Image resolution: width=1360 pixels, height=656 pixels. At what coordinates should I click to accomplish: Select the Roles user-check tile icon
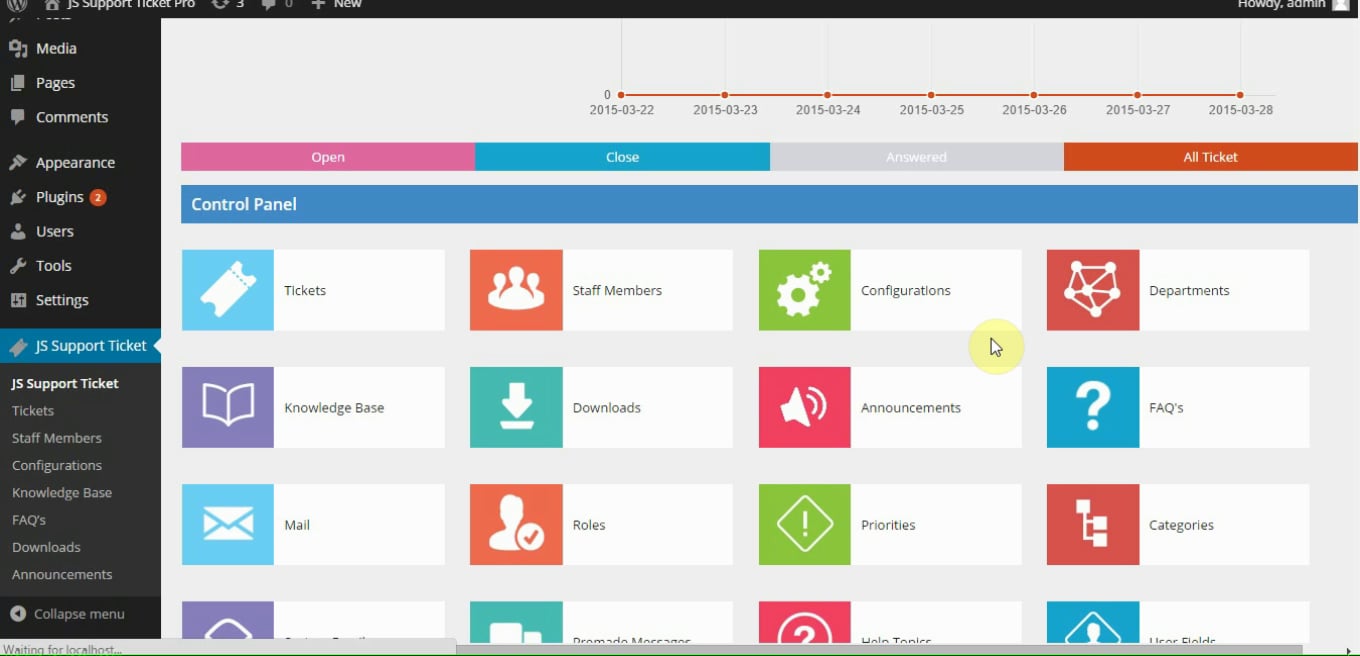tap(516, 524)
